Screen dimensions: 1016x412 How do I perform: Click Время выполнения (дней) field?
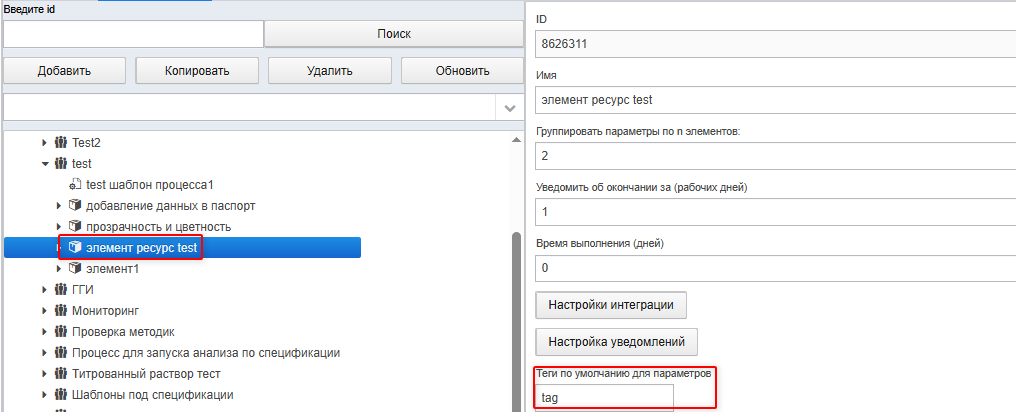click(776, 268)
